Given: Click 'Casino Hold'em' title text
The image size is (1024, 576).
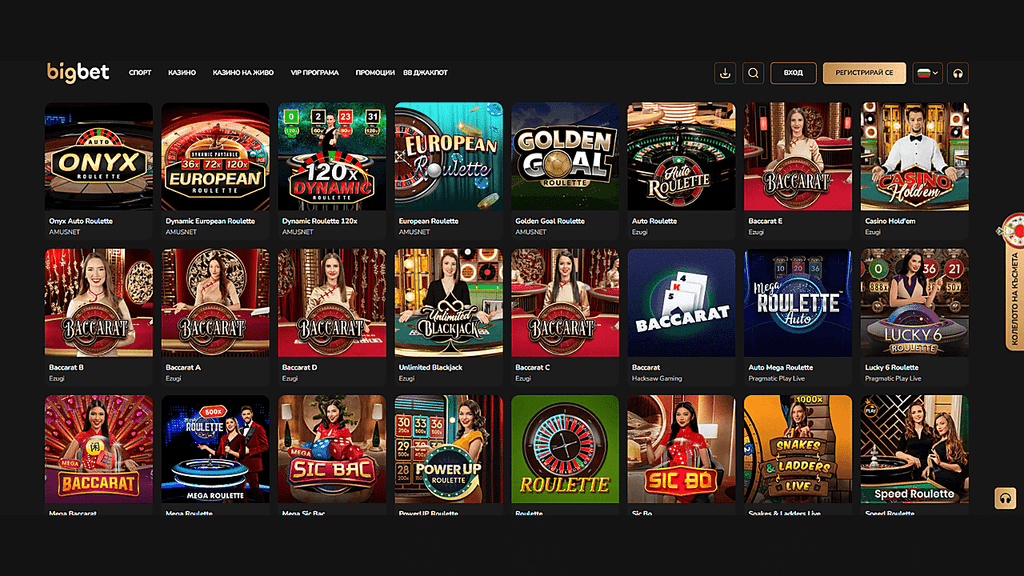Looking at the screenshot, I should (891, 221).
